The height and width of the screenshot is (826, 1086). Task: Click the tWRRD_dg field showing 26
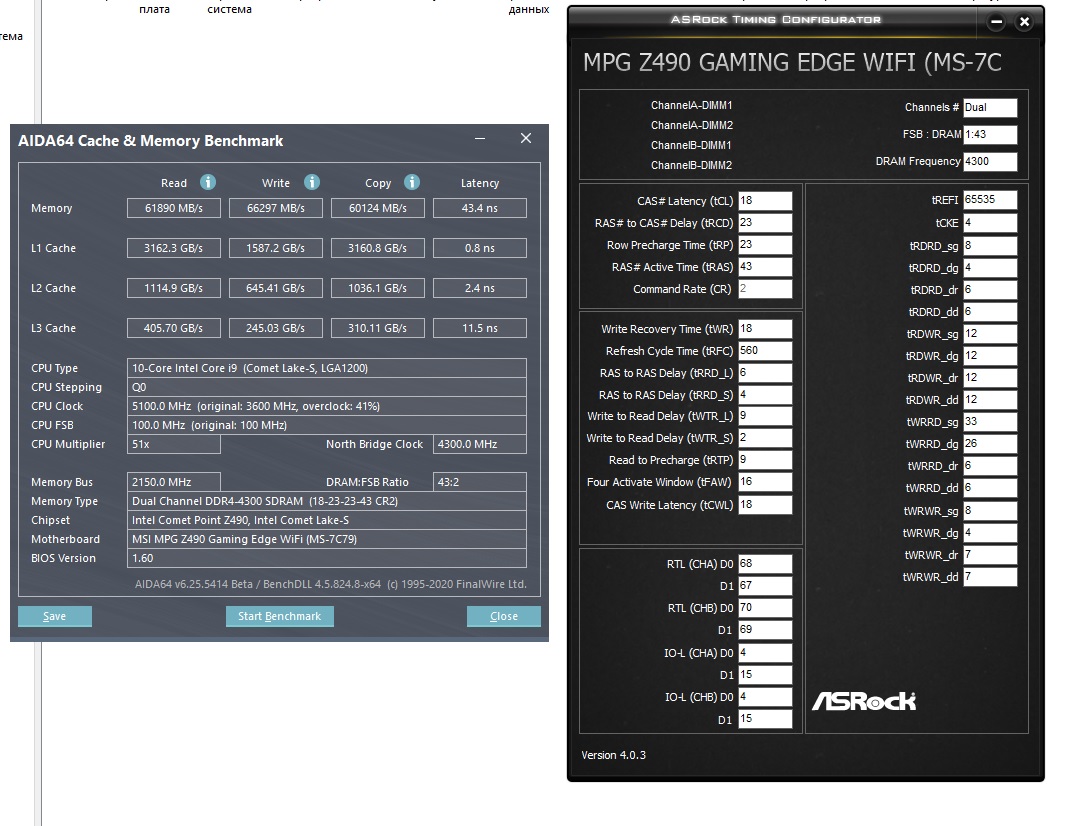[x=990, y=444]
